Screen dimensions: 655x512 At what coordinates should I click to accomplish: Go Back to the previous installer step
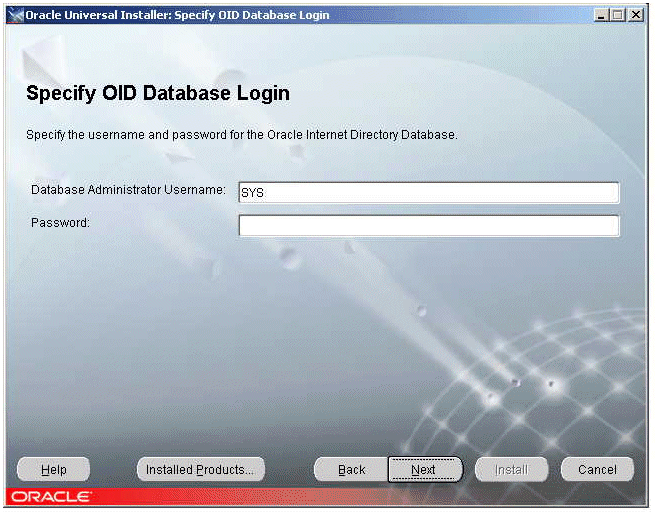click(x=351, y=469)
